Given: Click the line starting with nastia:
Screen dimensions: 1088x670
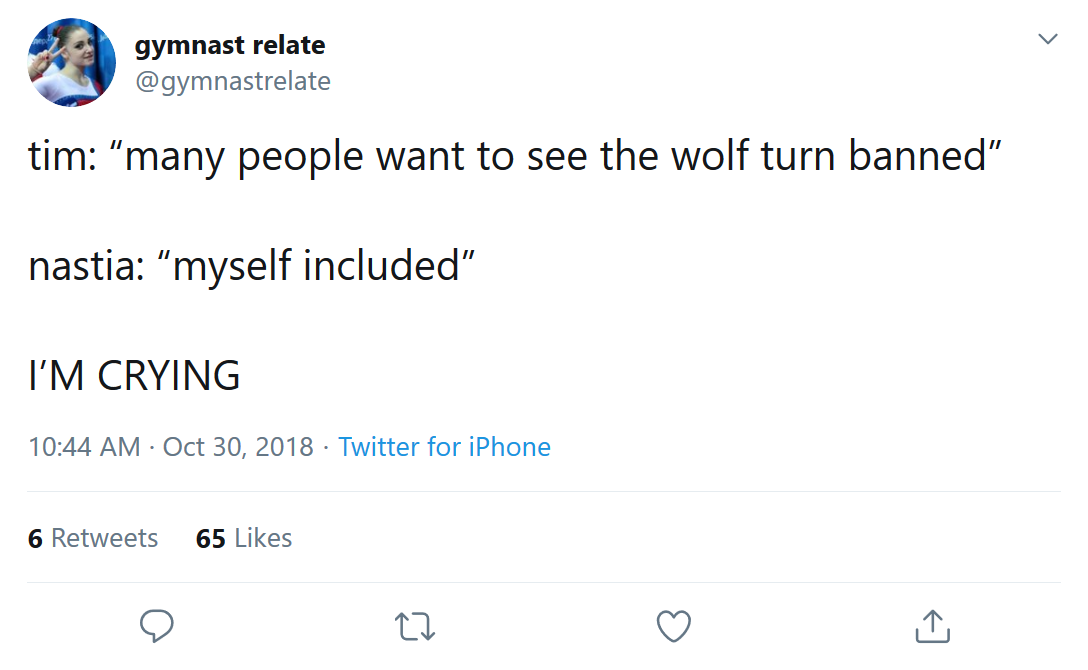Looking at the screenshot, I should click(x=252, y=267).
